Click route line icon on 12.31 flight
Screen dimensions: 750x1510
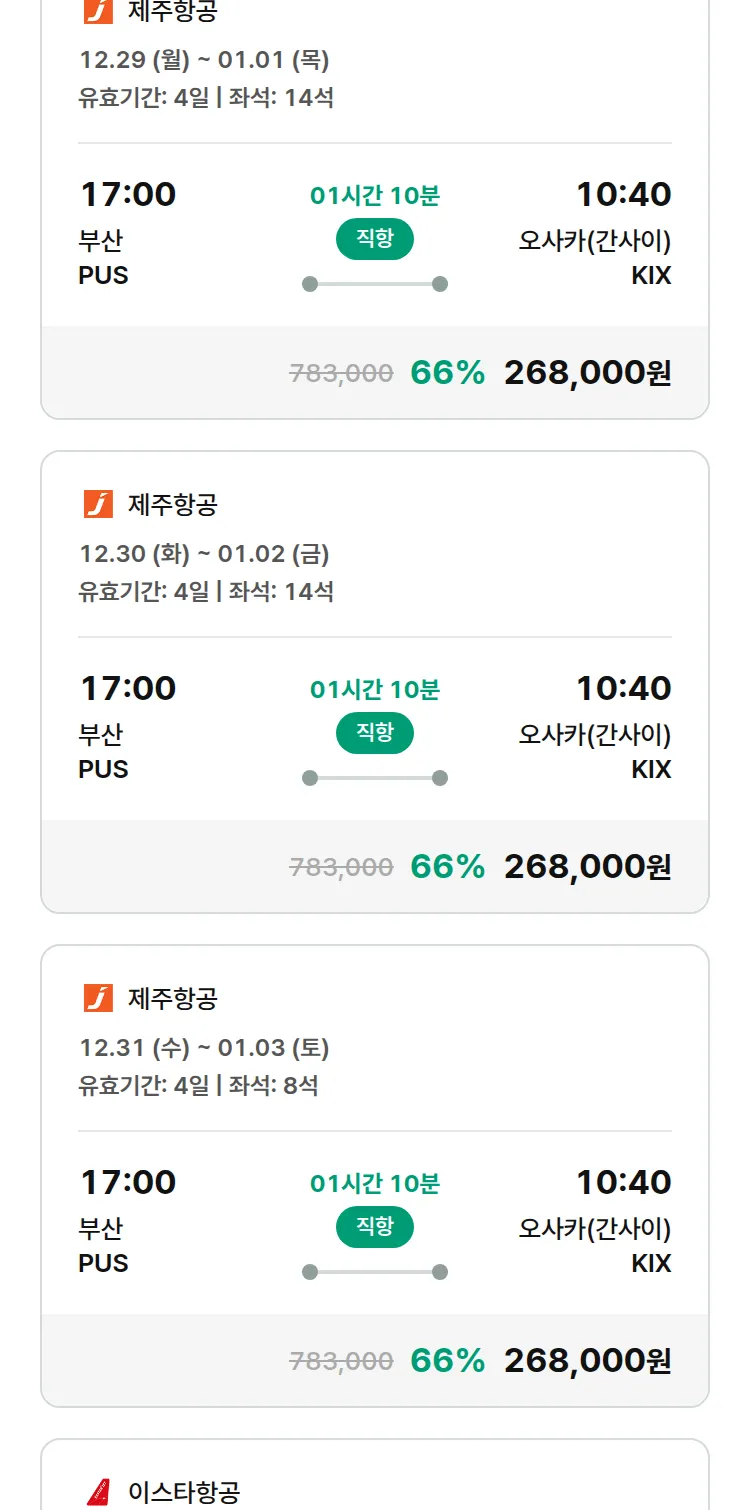coord(375,1272)
